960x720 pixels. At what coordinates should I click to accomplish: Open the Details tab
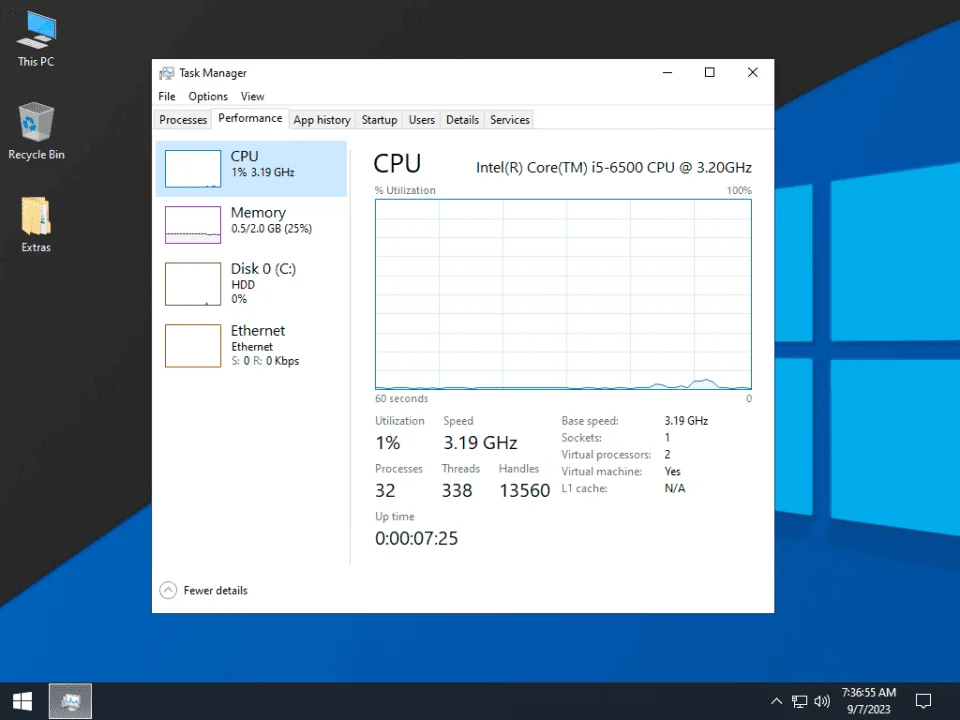pyautogui.click(x=462, y=120)
